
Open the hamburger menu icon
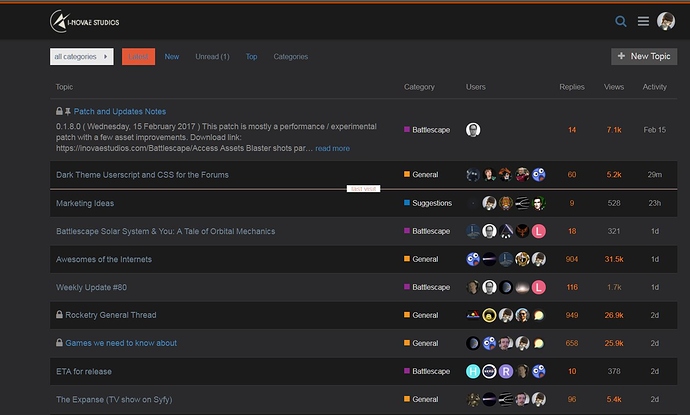[x=643, y=21]
